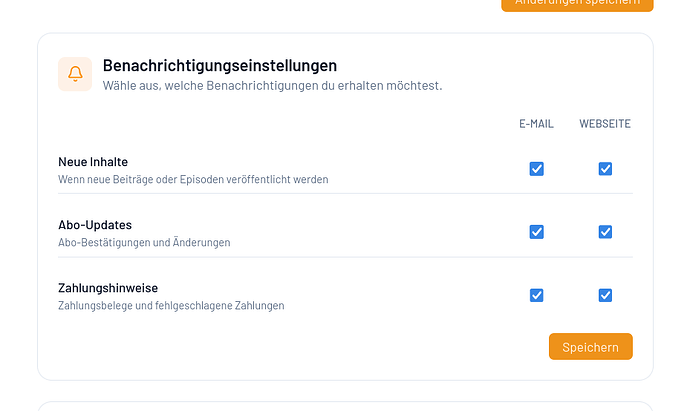
Task: Click the orange bell notification icon
Action: coord(75,74)
